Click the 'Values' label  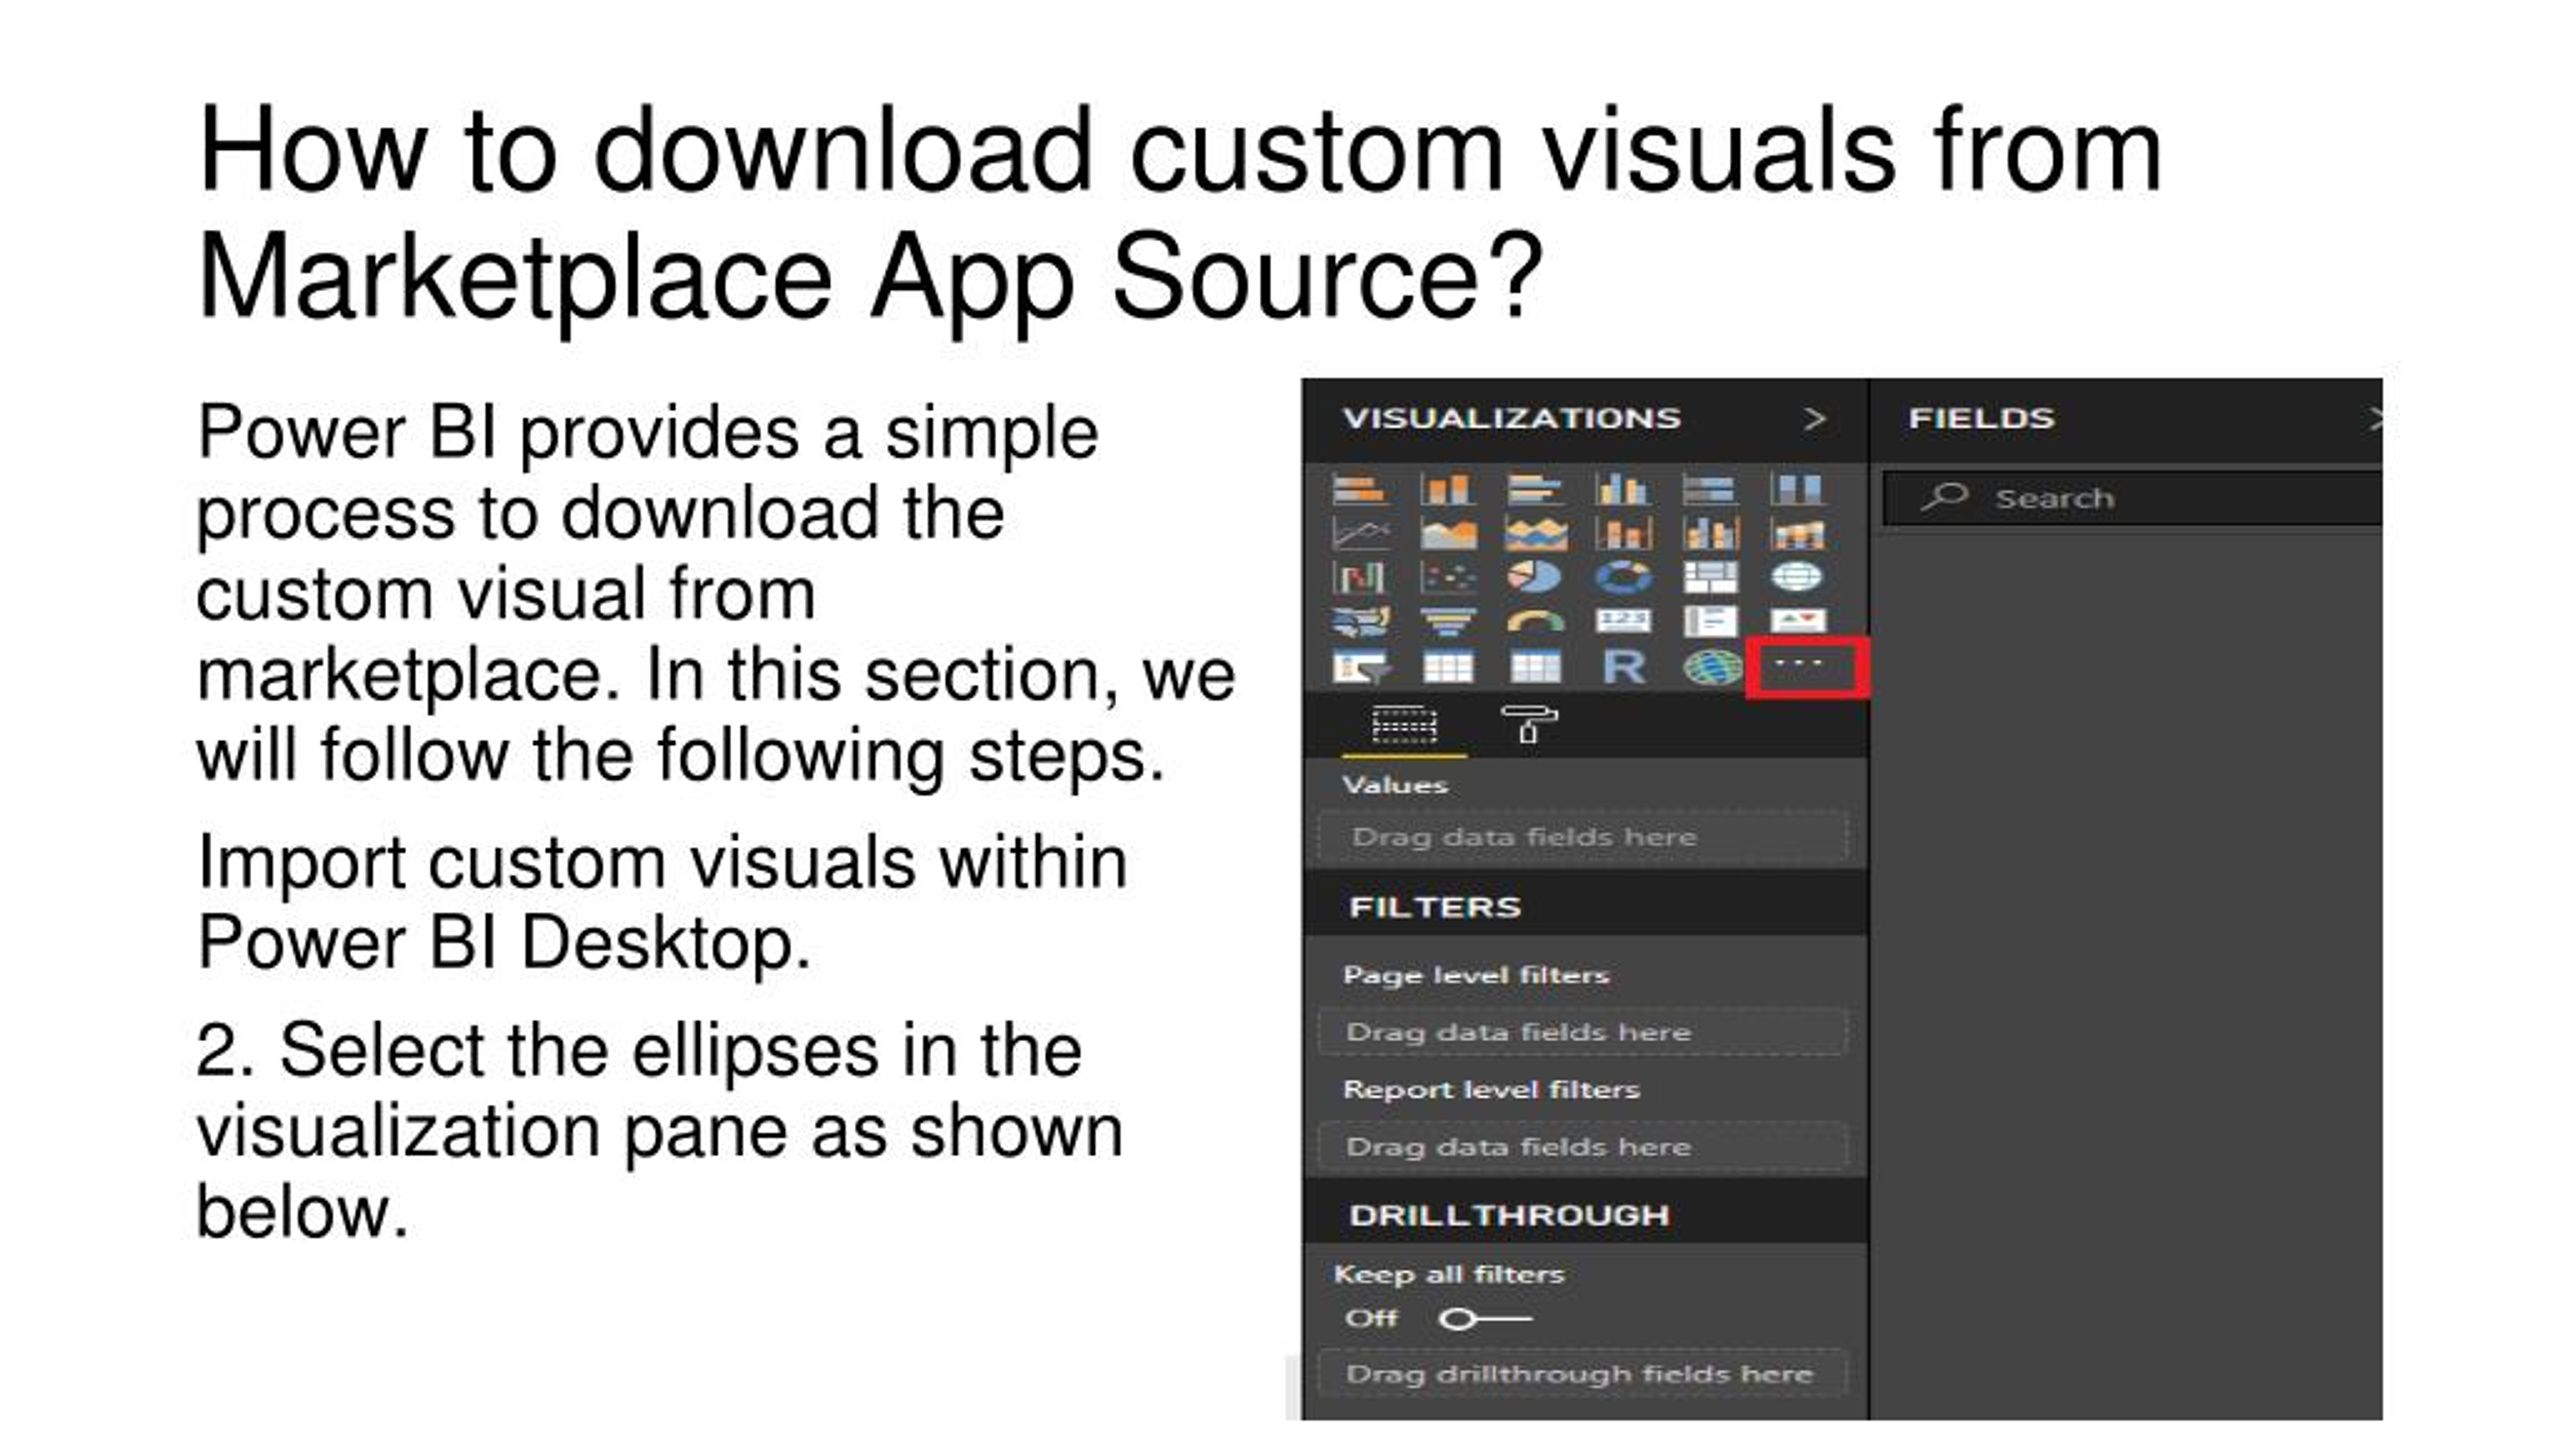tap(1395, 785)
